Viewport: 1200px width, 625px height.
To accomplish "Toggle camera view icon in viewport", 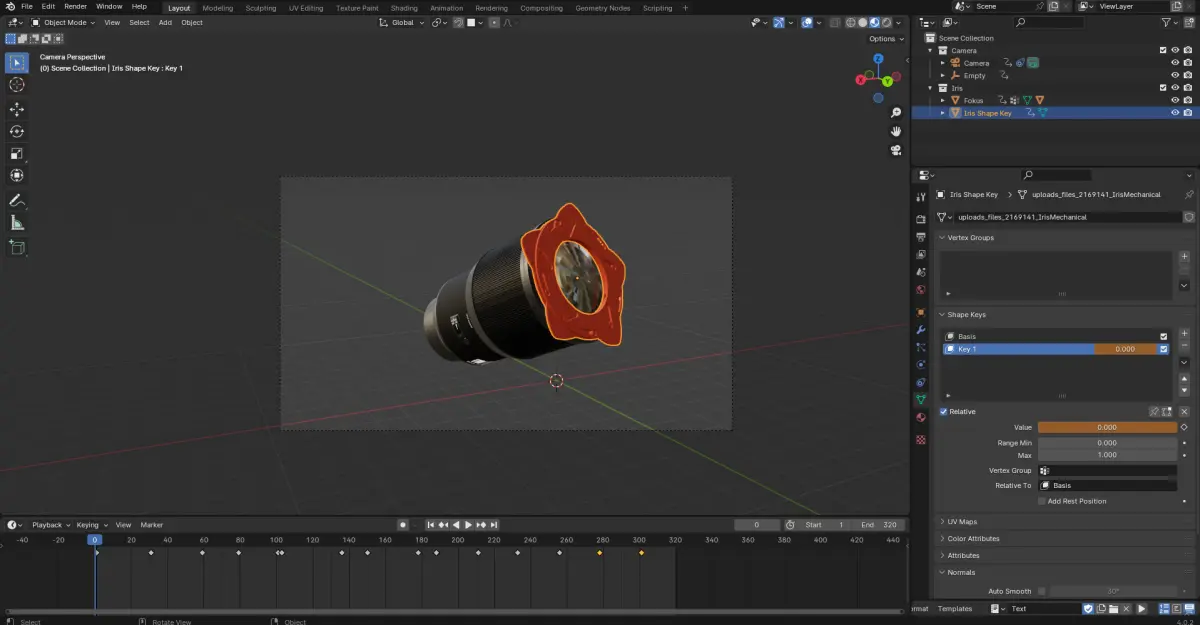I will point(896,150).
